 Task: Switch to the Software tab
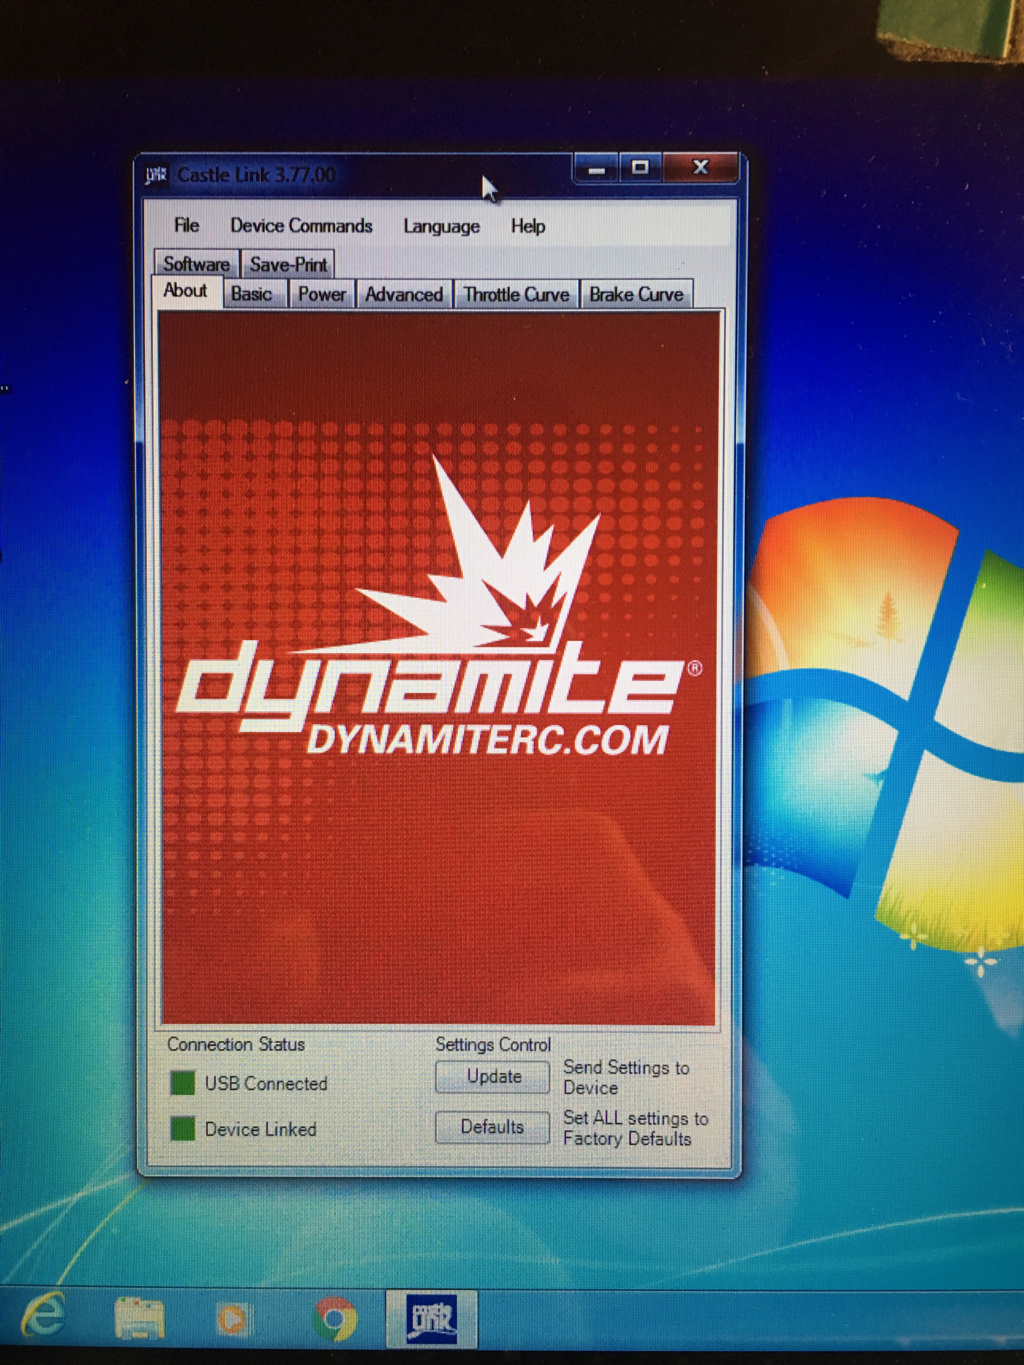[196, 264]
